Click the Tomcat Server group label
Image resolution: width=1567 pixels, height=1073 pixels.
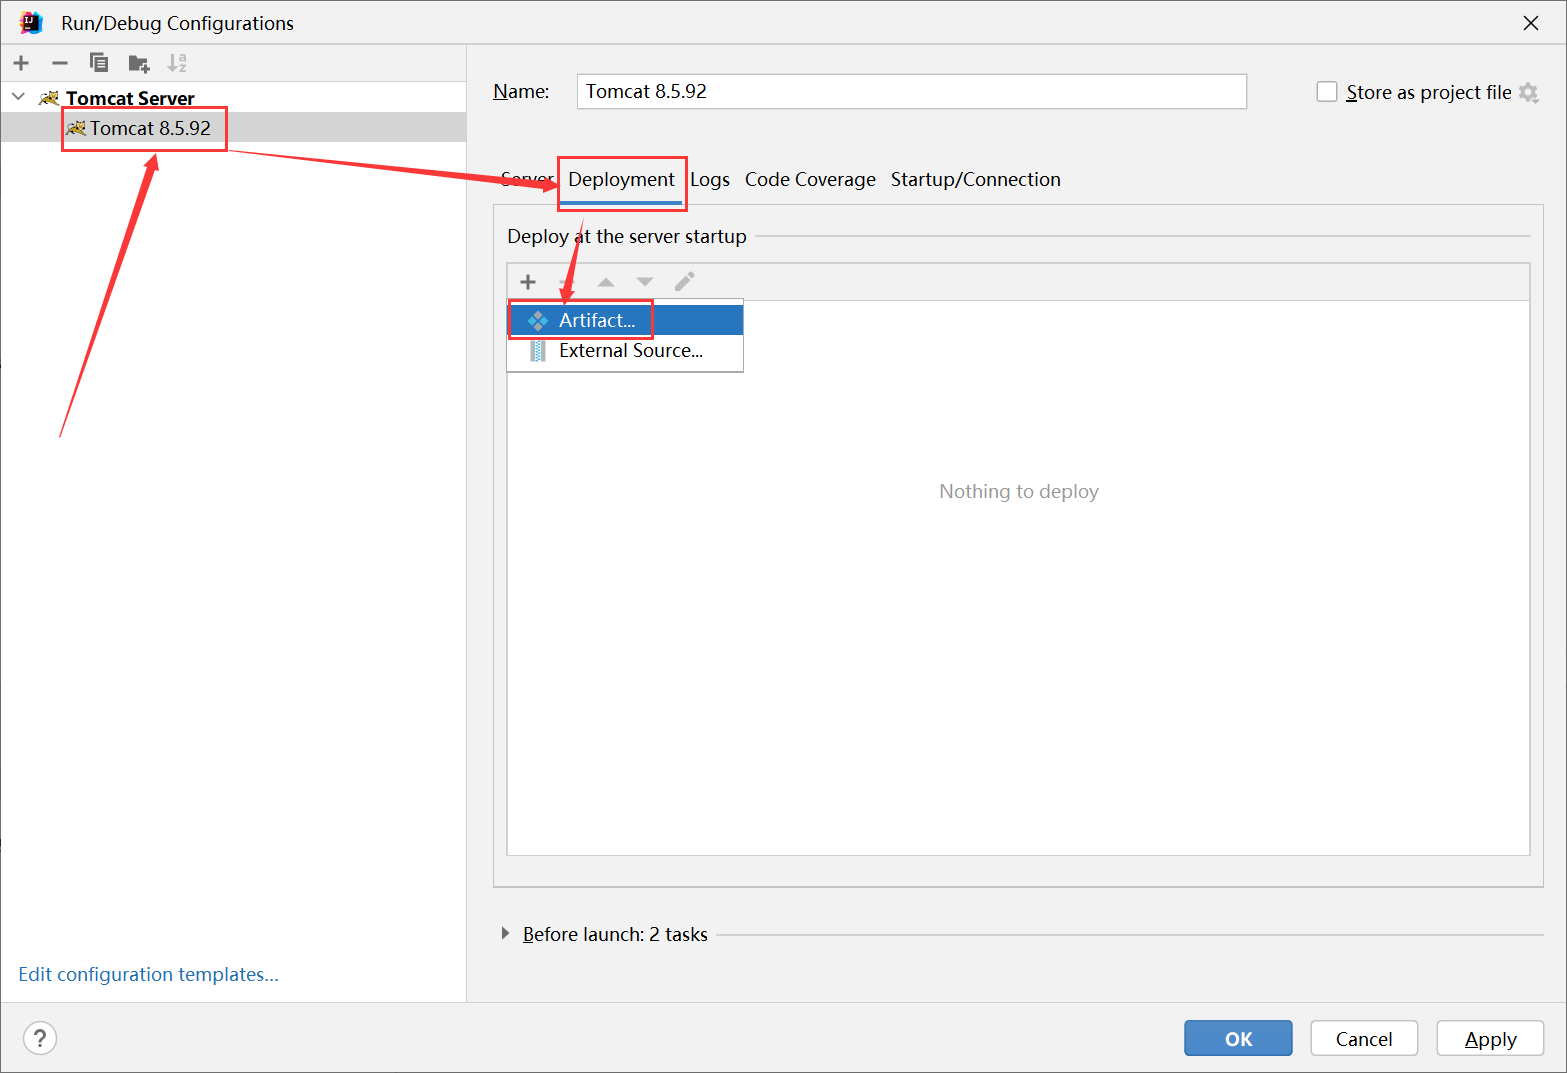coord(130,98)
